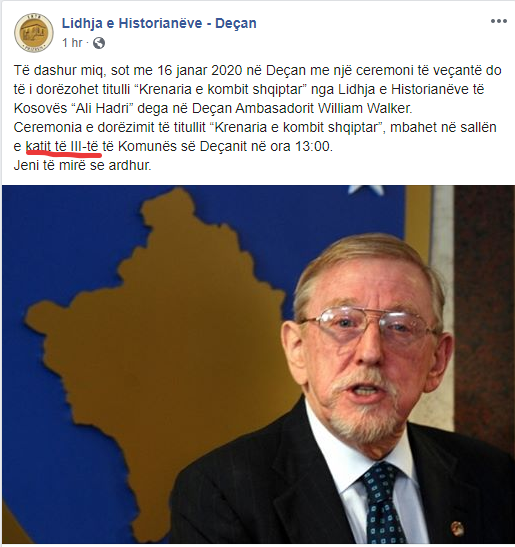This screenshot has width=515, height=547.
Task: Visit the Lidhja e Historianëve - Deçan page
Action: click(x=159, y=23)
